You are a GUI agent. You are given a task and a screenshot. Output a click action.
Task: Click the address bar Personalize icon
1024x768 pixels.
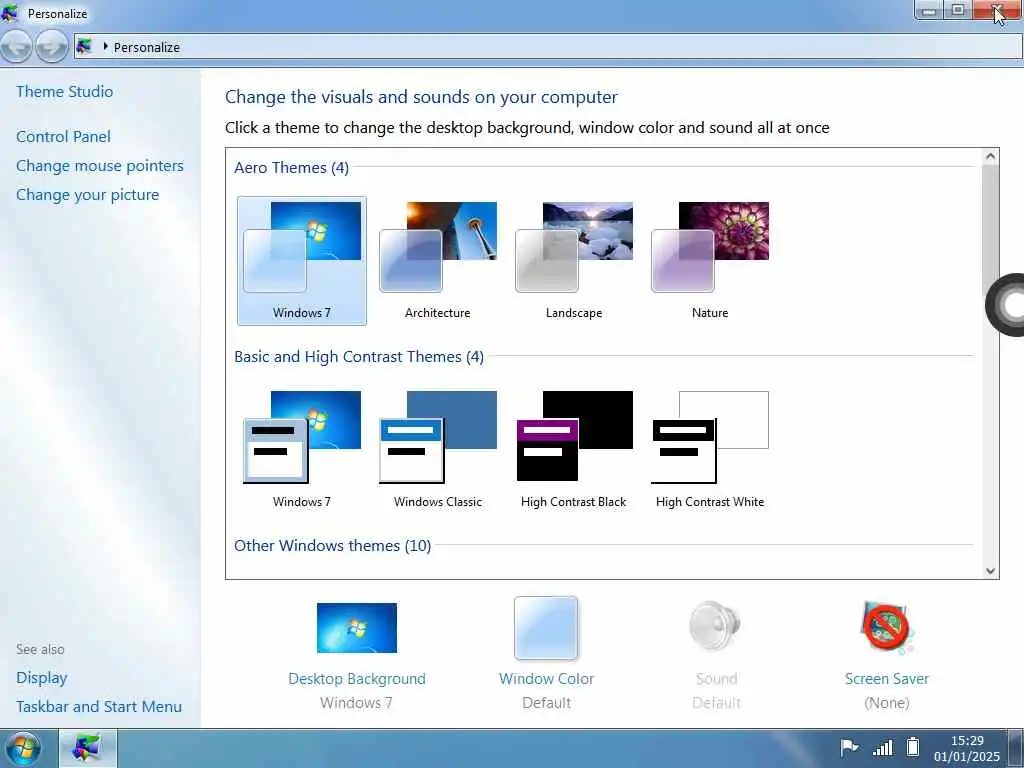(84, 46)
